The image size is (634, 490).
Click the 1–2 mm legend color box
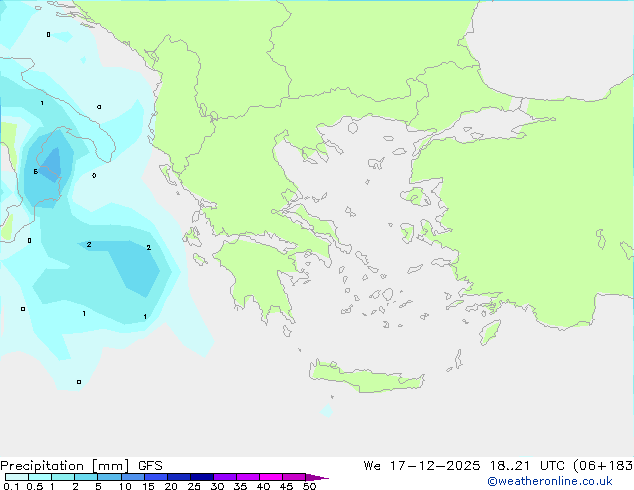click(x=63, y=477)
